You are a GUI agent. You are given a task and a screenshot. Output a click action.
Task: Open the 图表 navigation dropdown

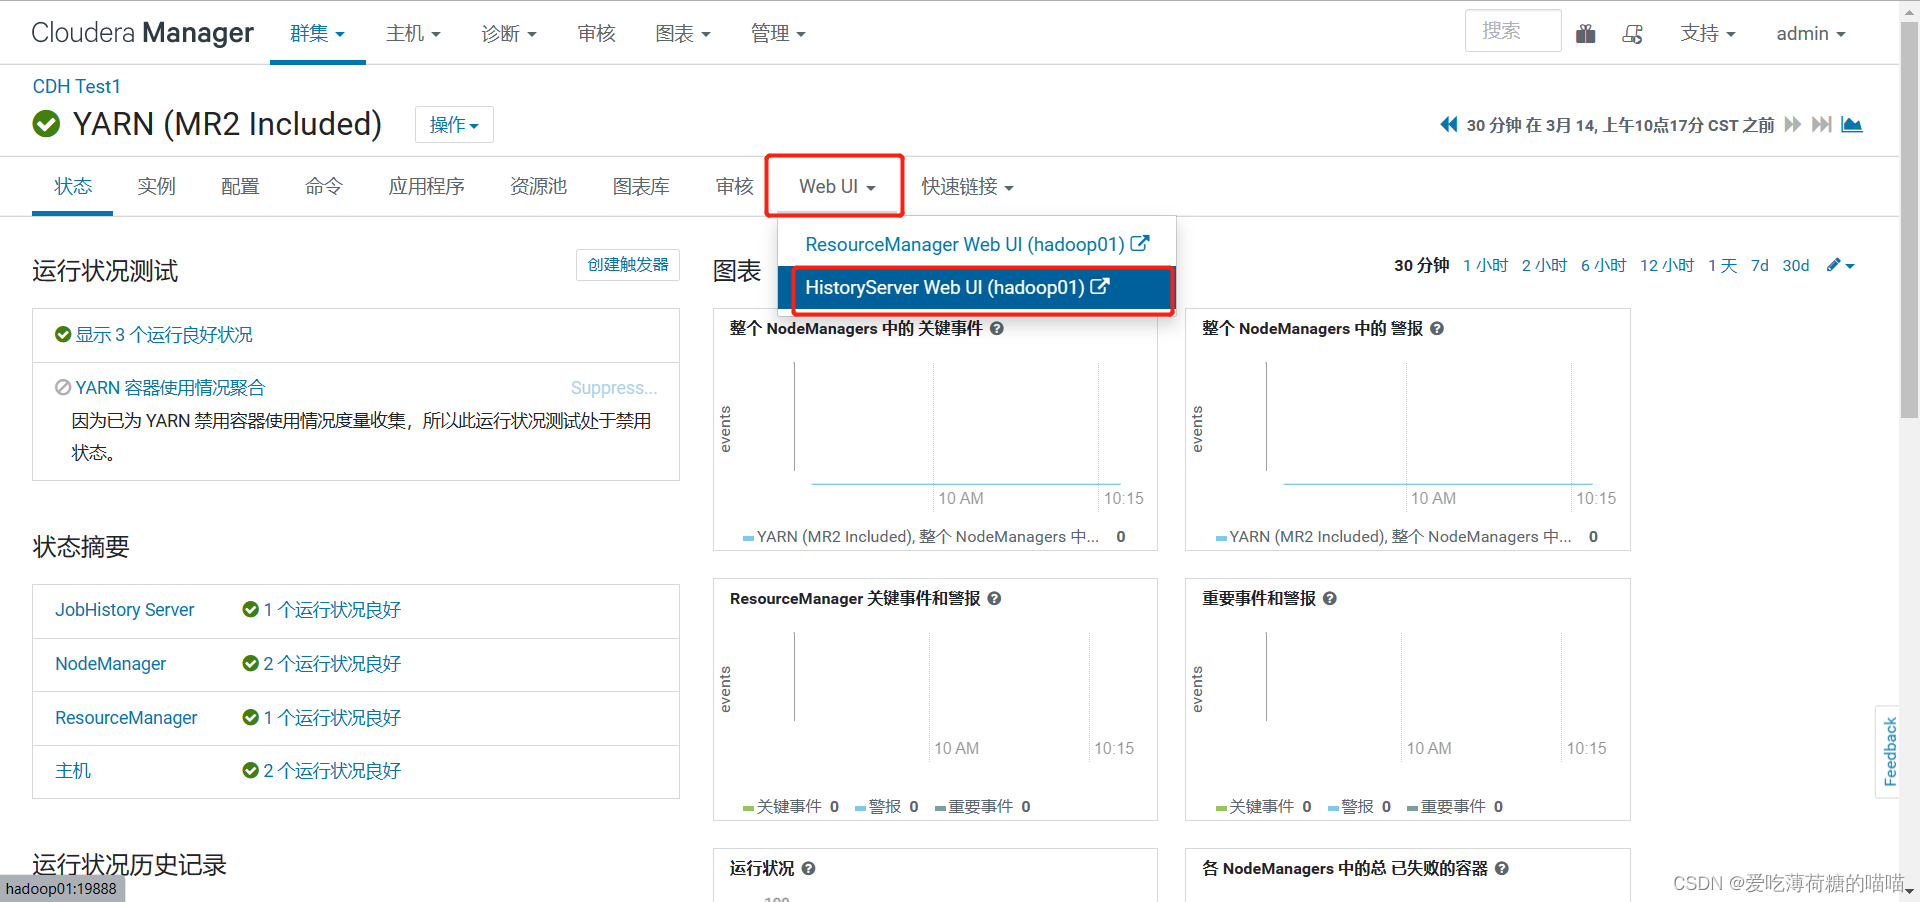683,33
